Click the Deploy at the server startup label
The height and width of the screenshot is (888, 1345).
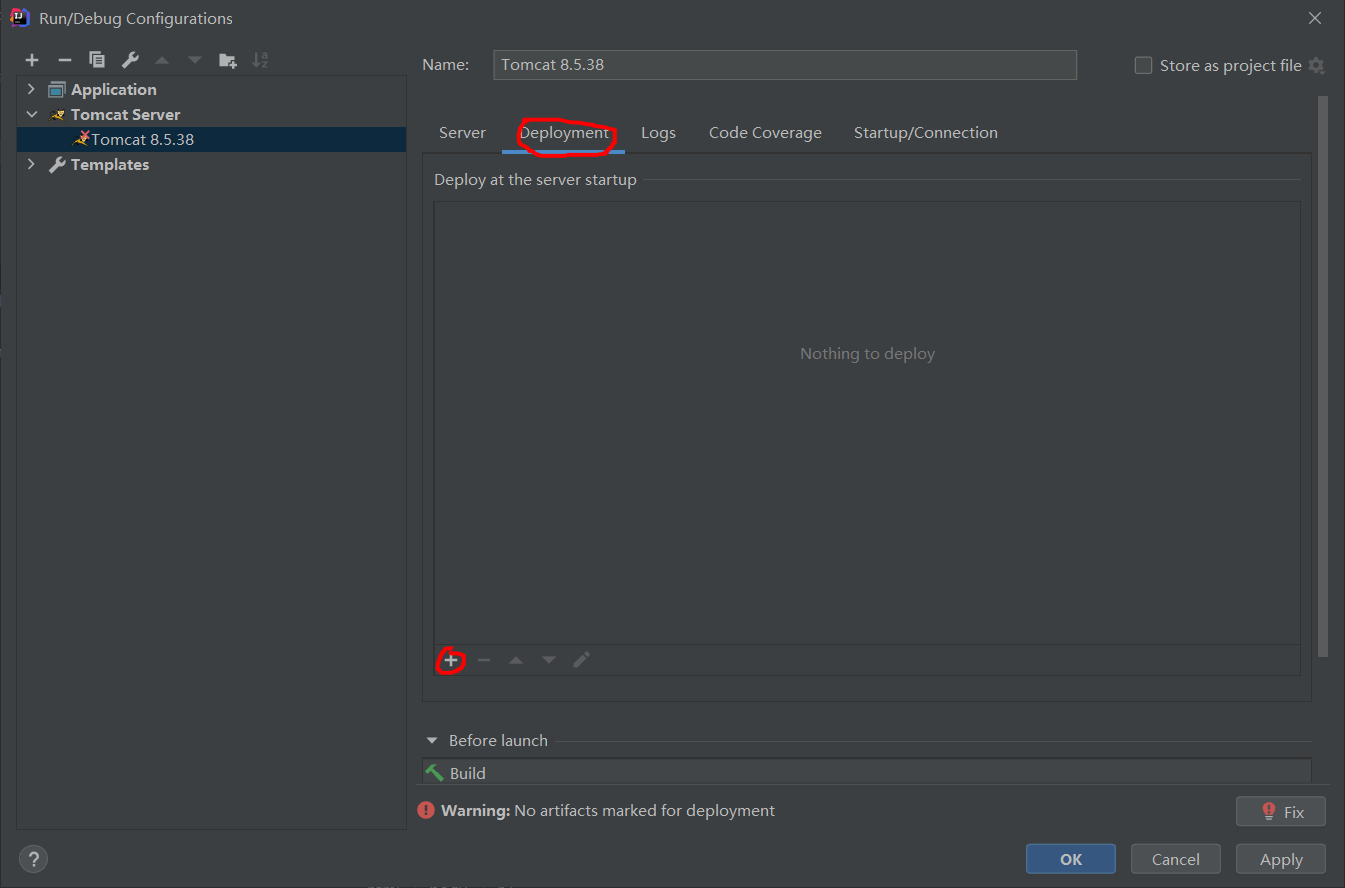coord(535,180)
